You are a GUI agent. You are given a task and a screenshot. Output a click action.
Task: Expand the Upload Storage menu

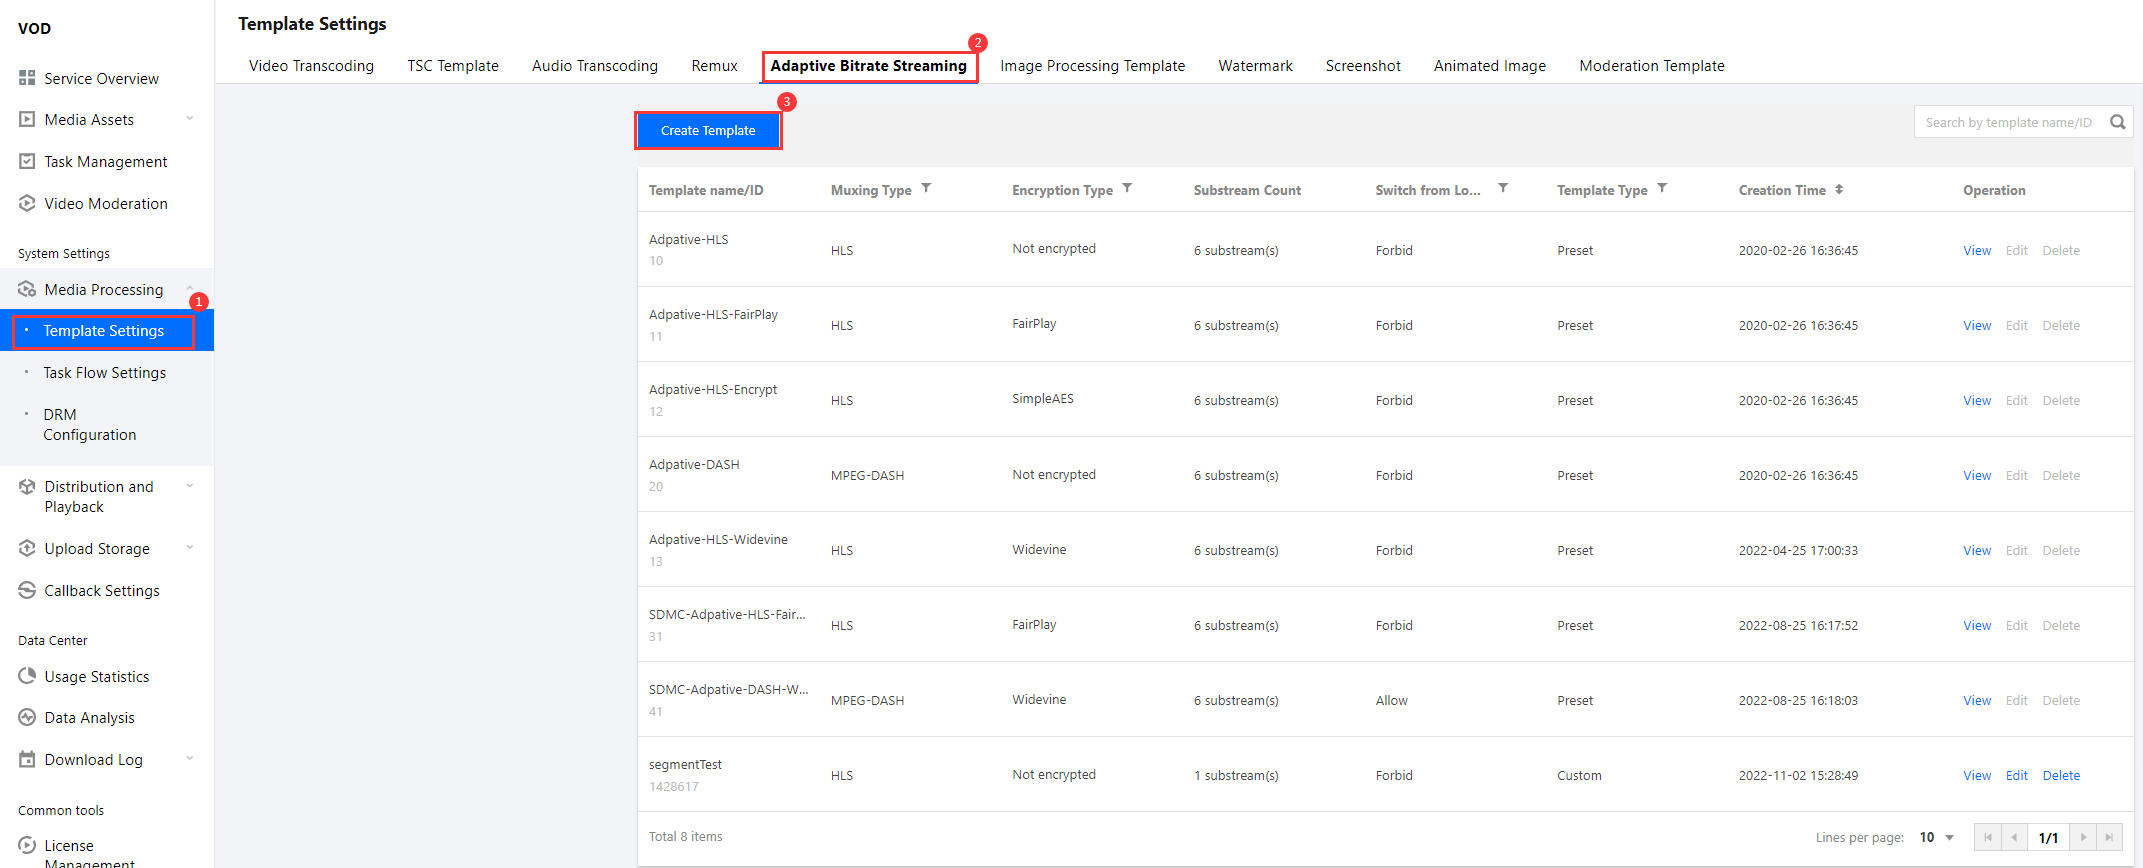190,548
